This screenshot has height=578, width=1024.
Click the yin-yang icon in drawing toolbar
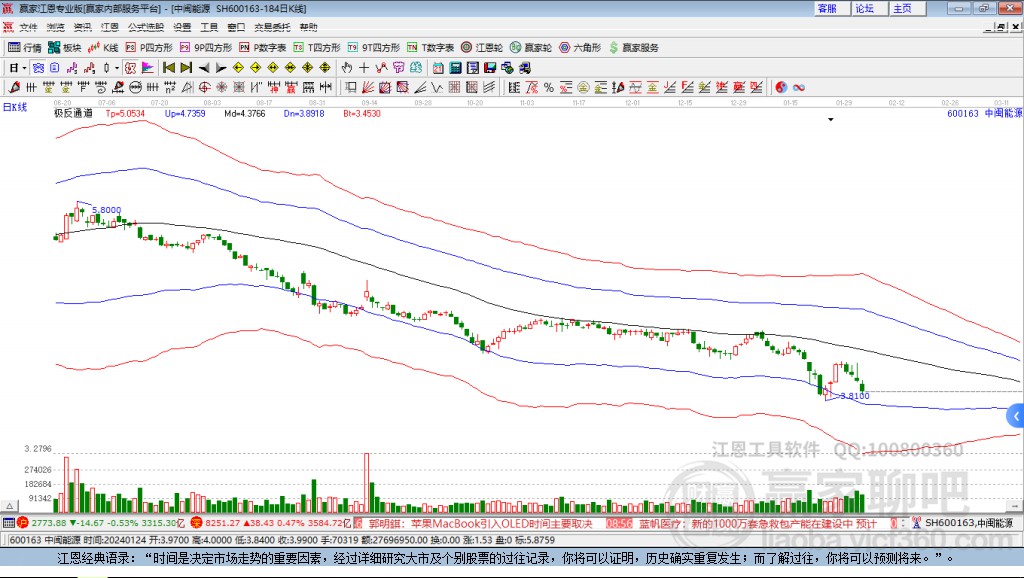pyautogui.click(x=781, y=88)
